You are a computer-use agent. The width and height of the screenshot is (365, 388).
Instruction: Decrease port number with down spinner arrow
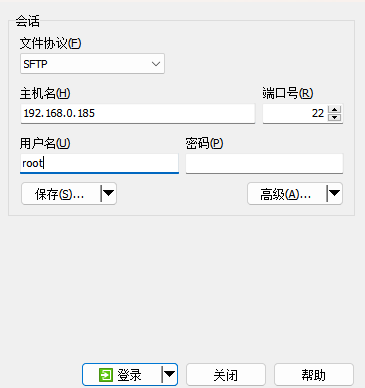tap(335, 117)
